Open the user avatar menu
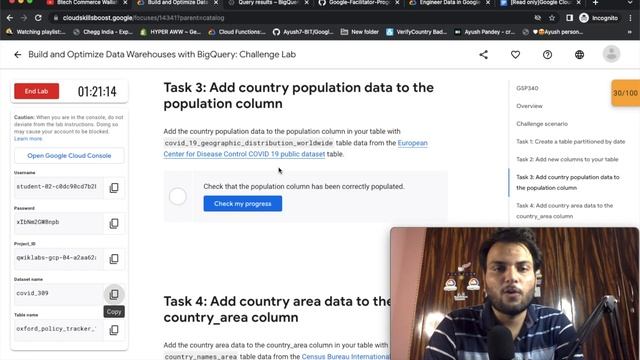 (611, 54)
